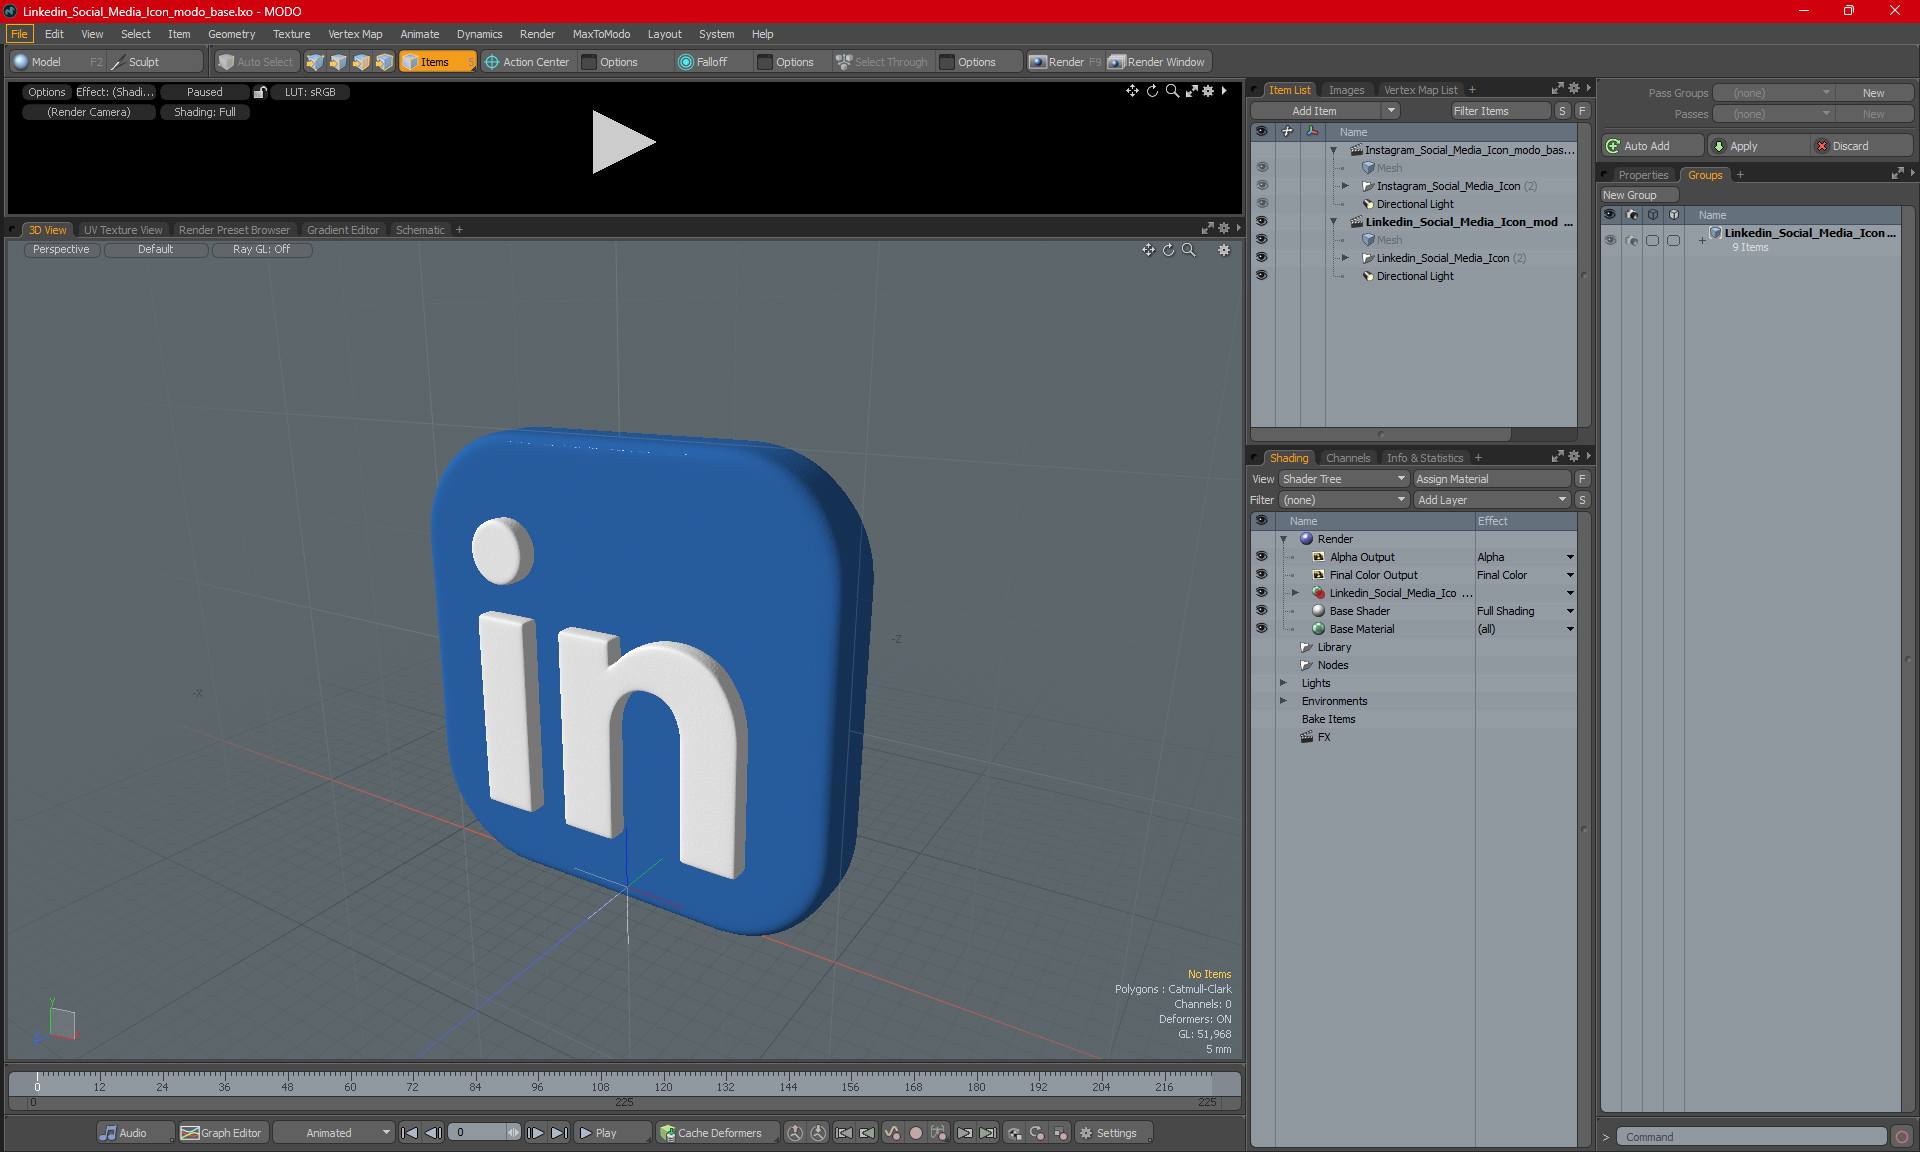The height and width of the screenshot is (1152, 1920).
Task: Click the 3D viewport rotate icon
Action: click(1168, 250)
